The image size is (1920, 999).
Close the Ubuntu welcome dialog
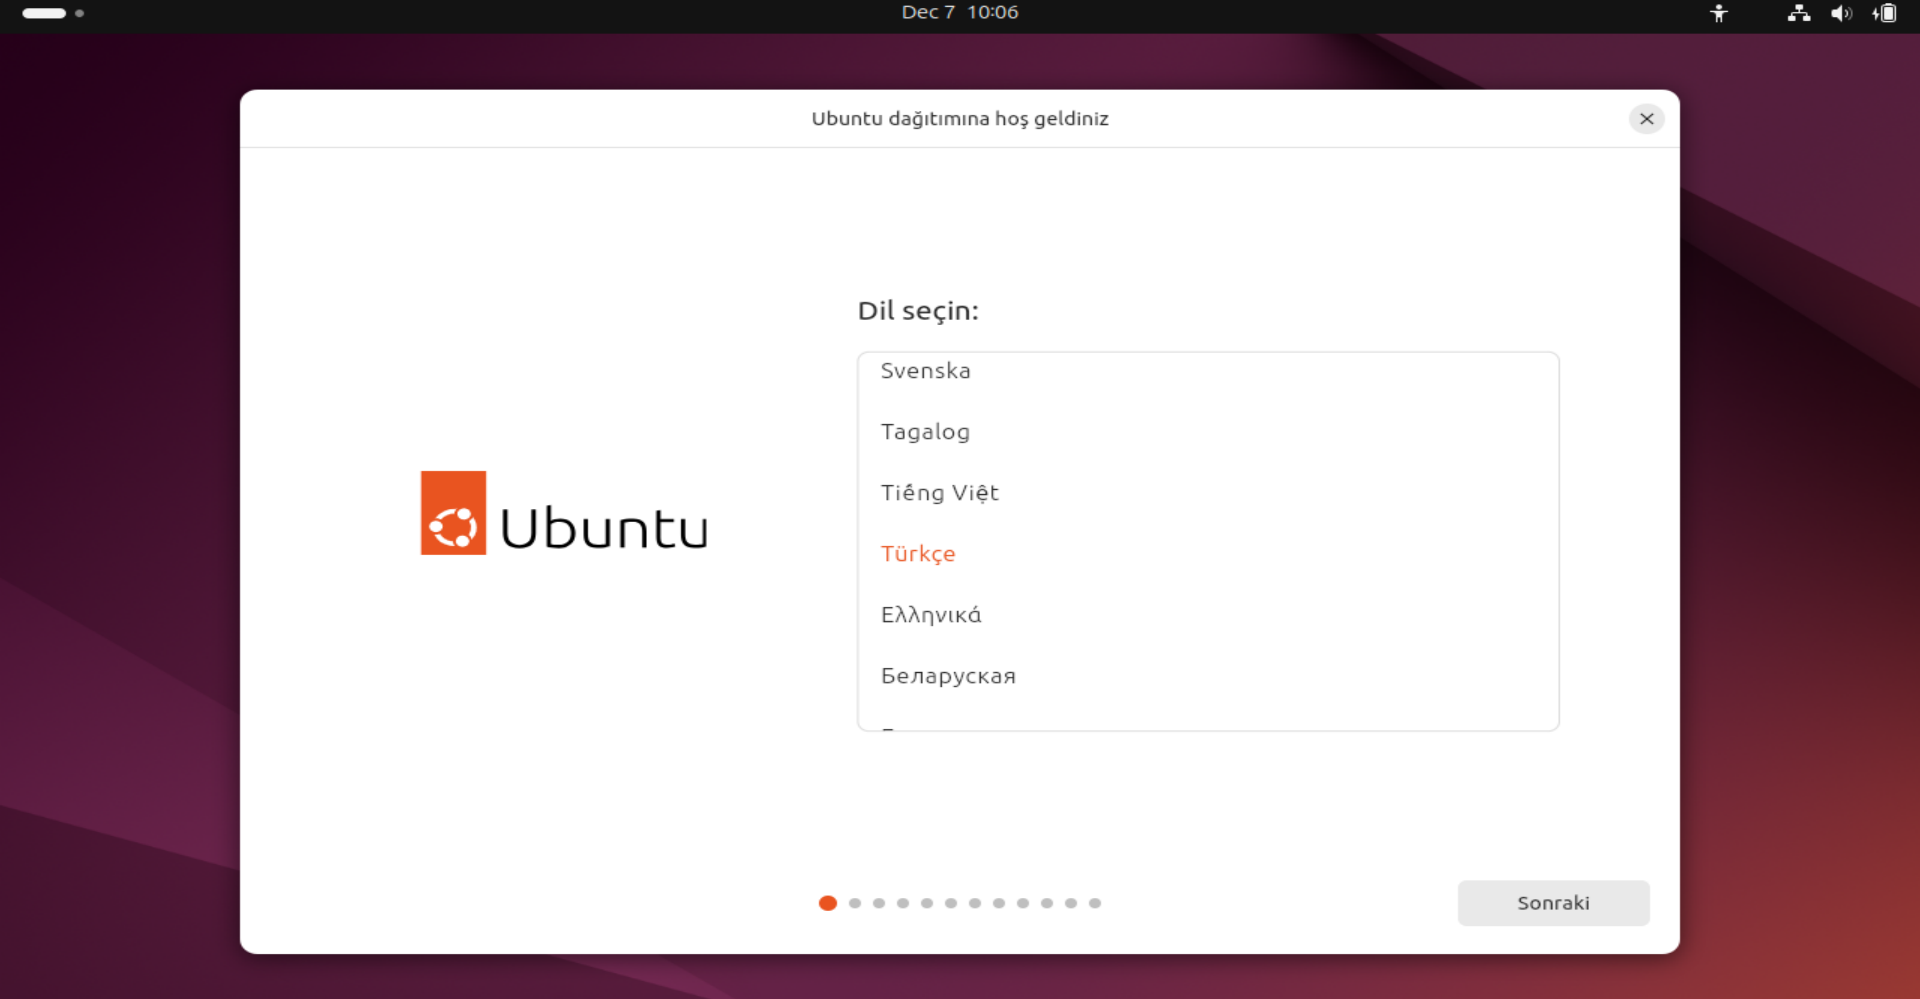pyautogui.click(x=1646, y=119)
